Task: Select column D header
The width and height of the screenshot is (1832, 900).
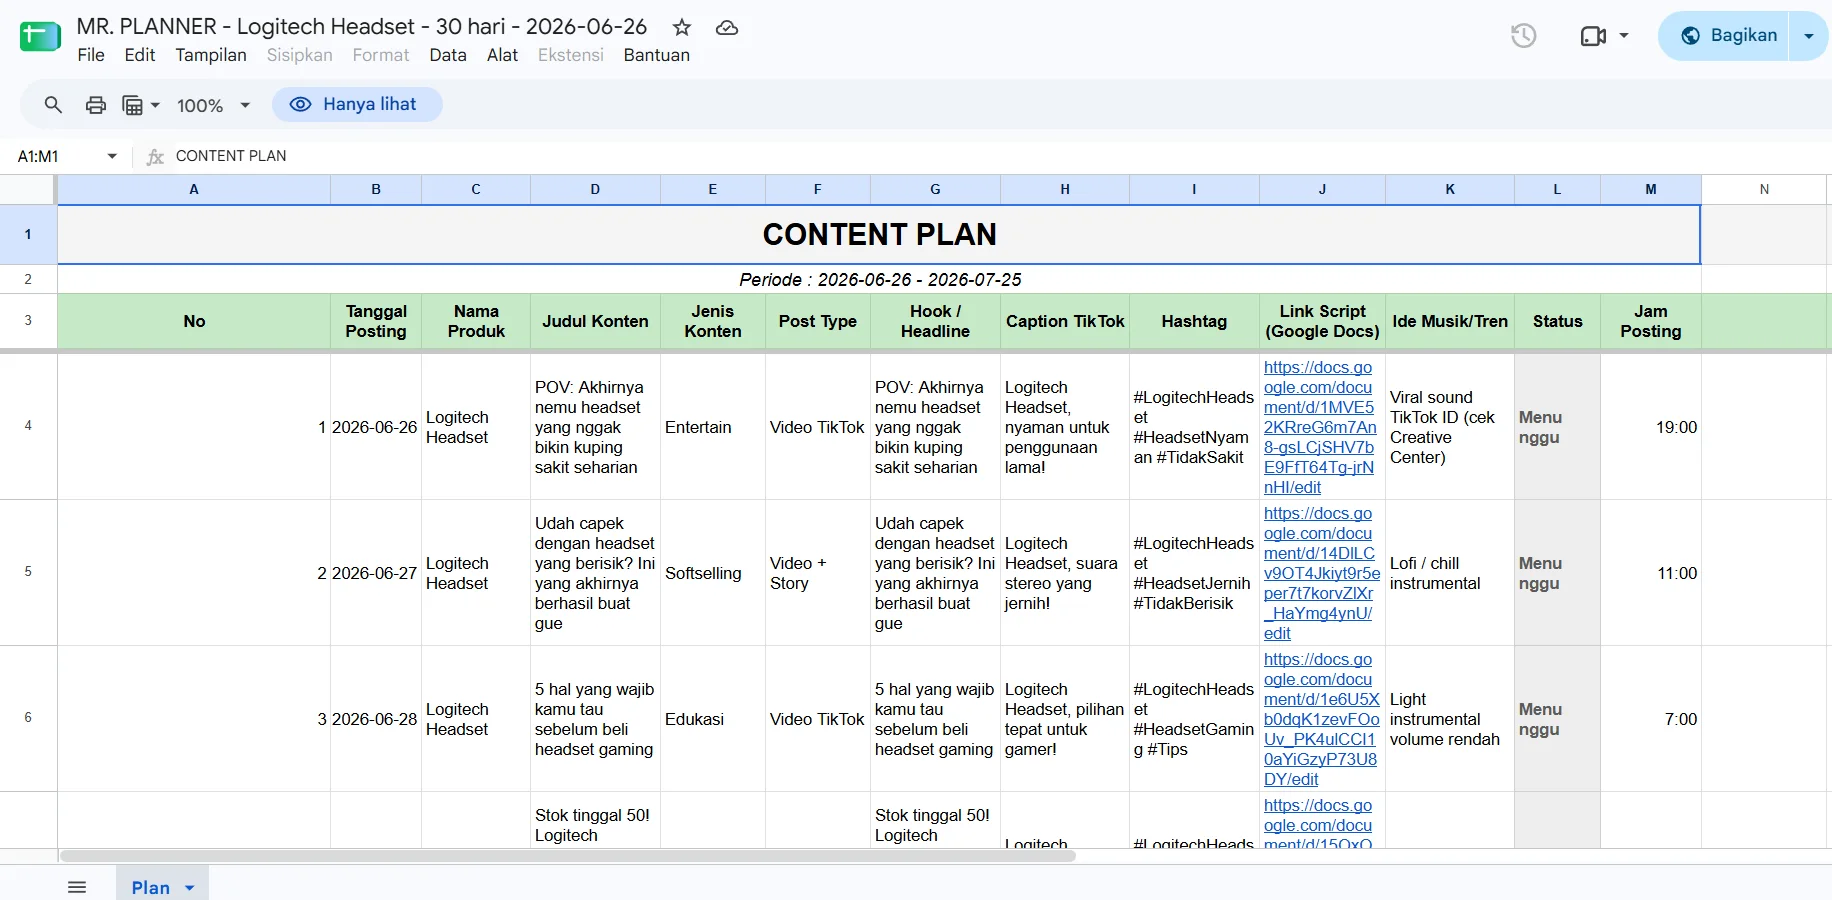Action: coord(595,189)
